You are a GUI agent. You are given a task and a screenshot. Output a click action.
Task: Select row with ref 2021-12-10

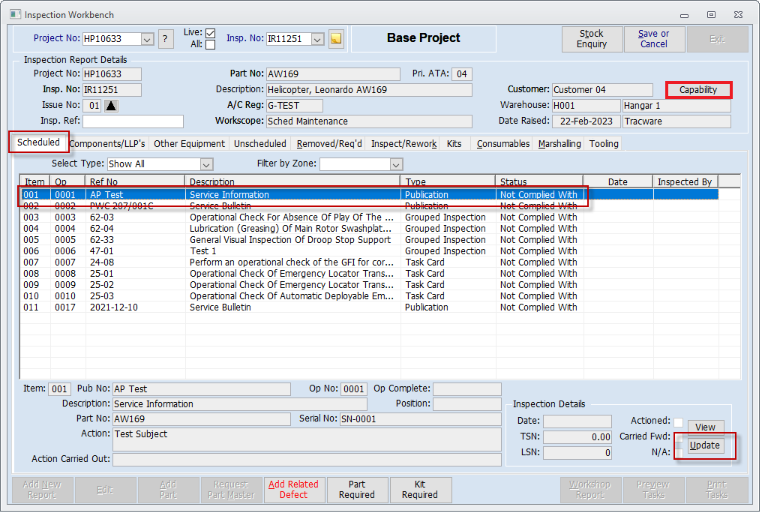369,307
